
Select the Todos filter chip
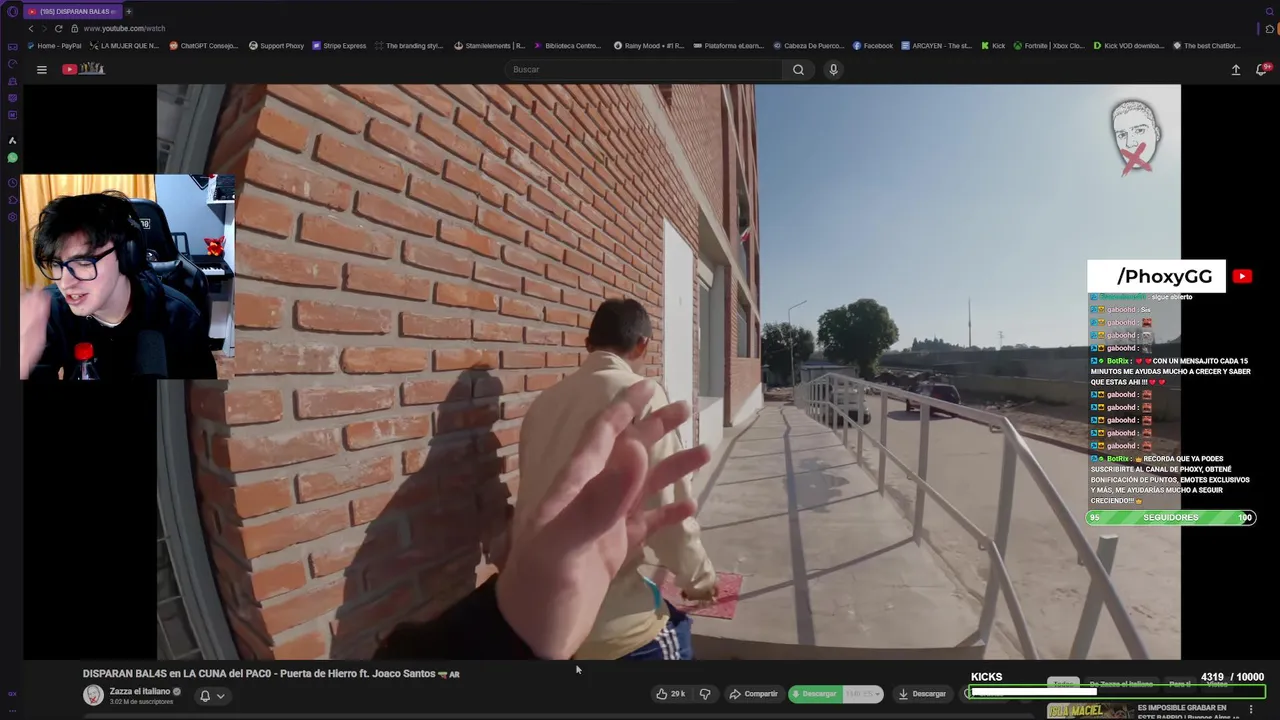coord(1063,684)
